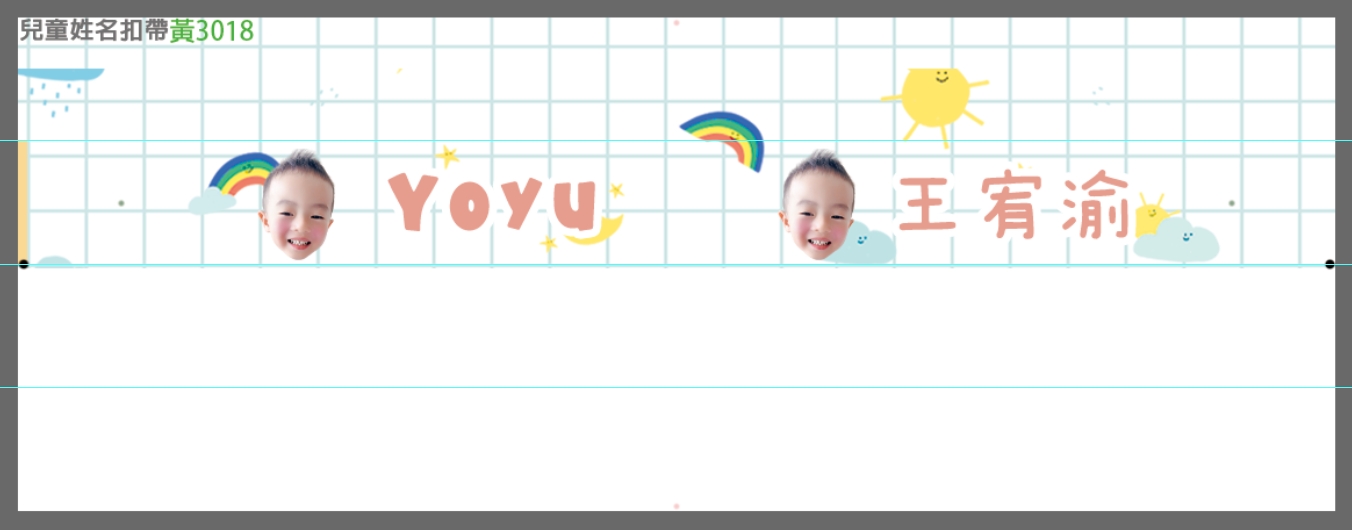Click the black anchor dot on right edge
Screen dimensions: 1352x530
coord(1329,264)
